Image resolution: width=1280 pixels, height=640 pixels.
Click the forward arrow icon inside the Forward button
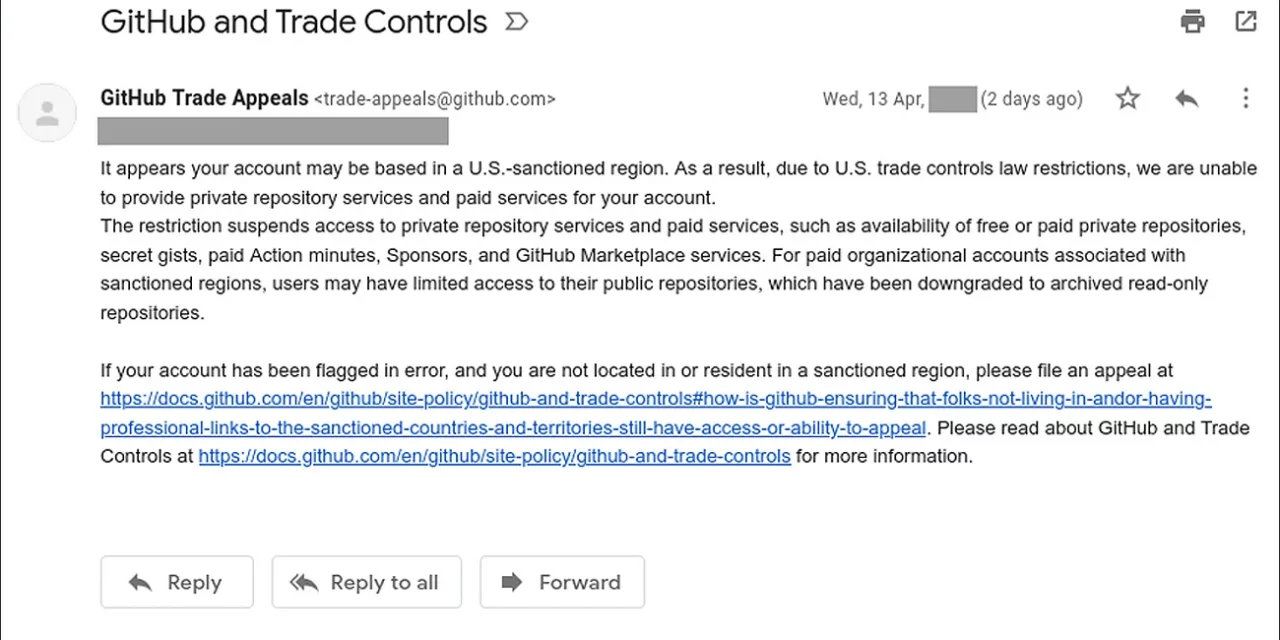click(512, 582)
